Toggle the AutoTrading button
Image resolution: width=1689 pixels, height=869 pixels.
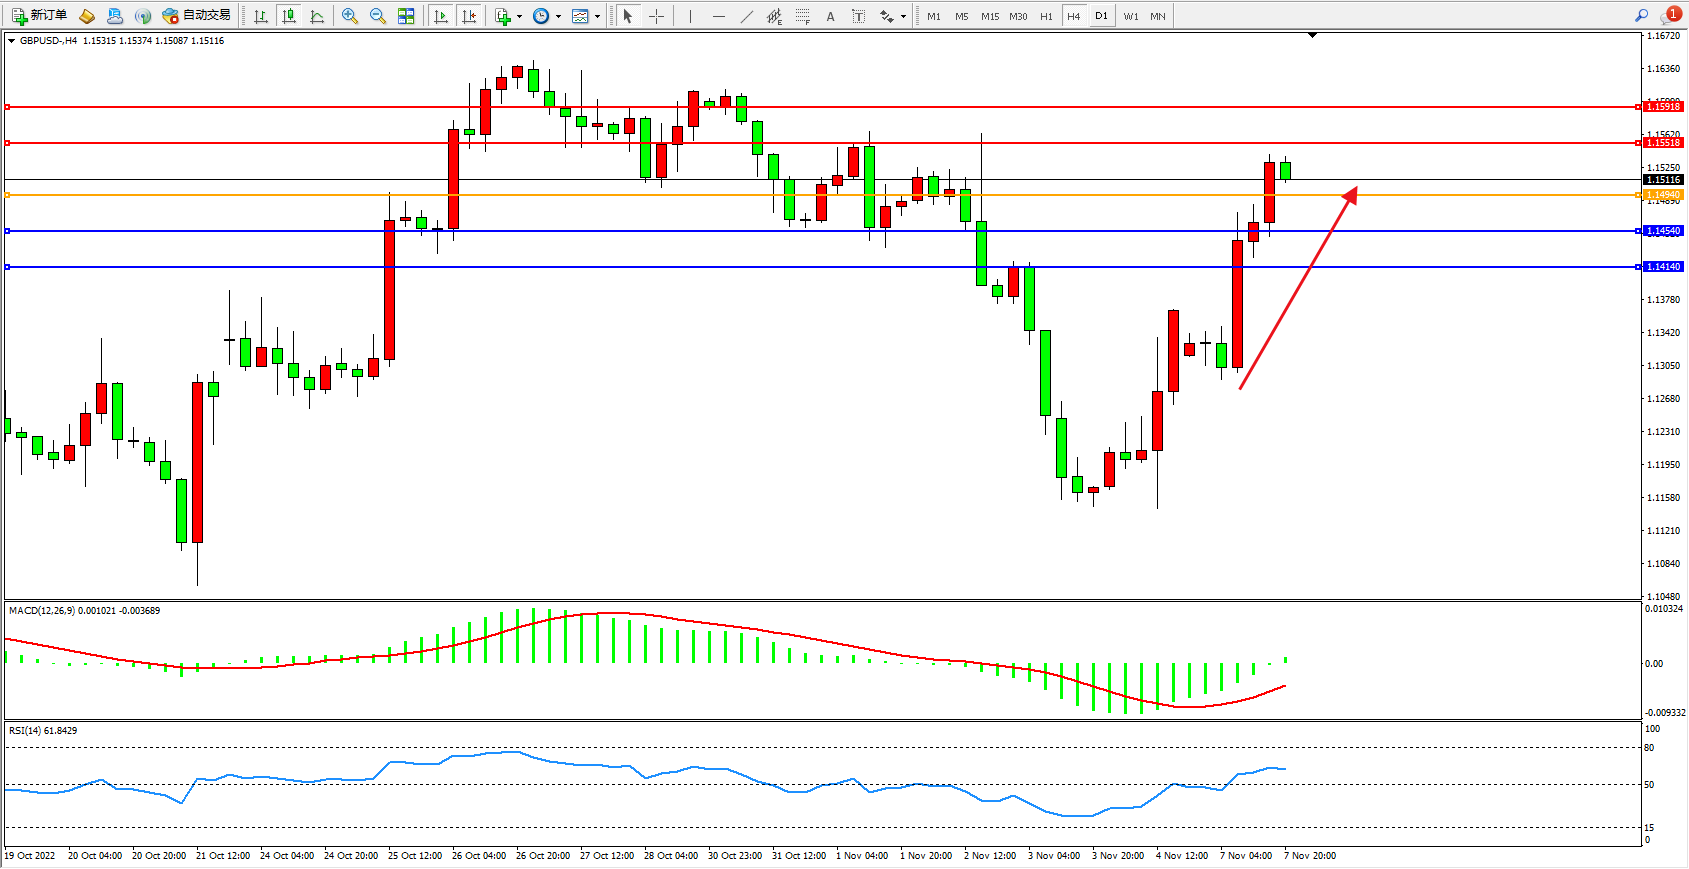(197, 16)
